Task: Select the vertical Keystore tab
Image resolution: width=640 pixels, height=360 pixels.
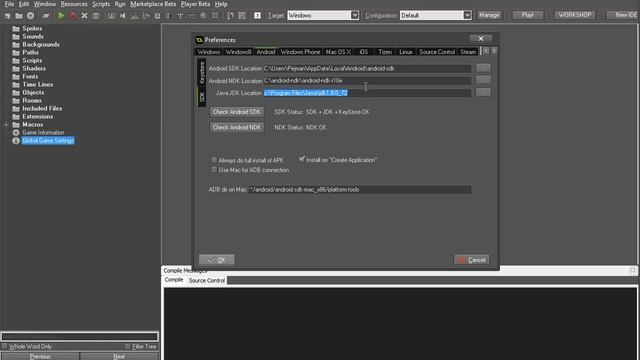Action: coord(202,73)
